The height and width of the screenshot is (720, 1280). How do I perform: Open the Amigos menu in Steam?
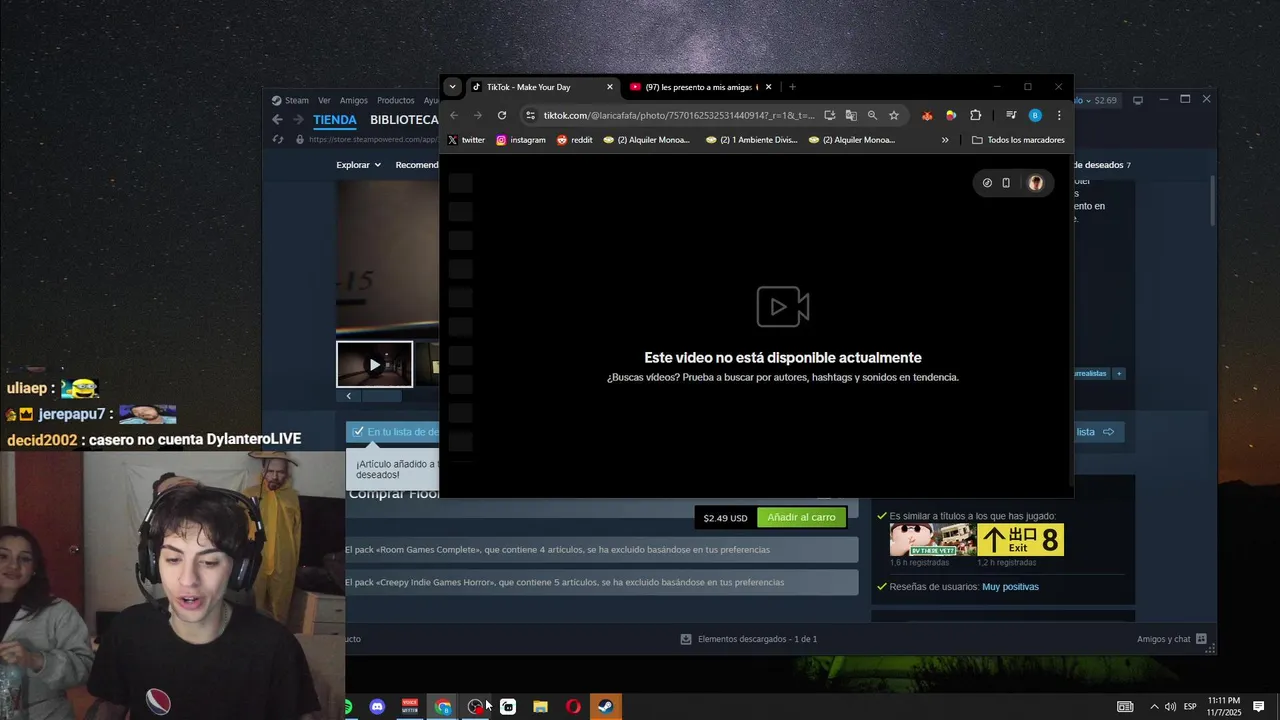[353, 100]
